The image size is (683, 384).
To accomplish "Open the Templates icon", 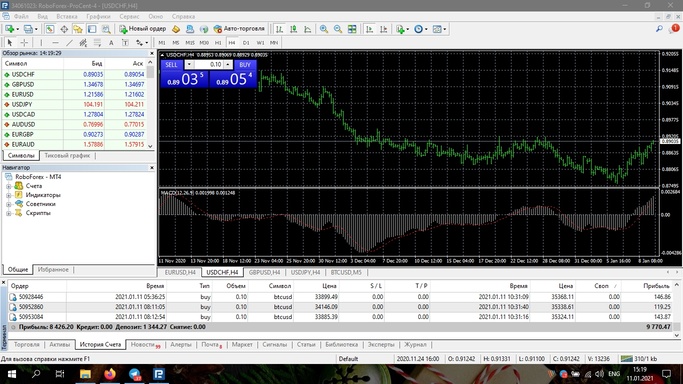I will click(x=436, y=29).
